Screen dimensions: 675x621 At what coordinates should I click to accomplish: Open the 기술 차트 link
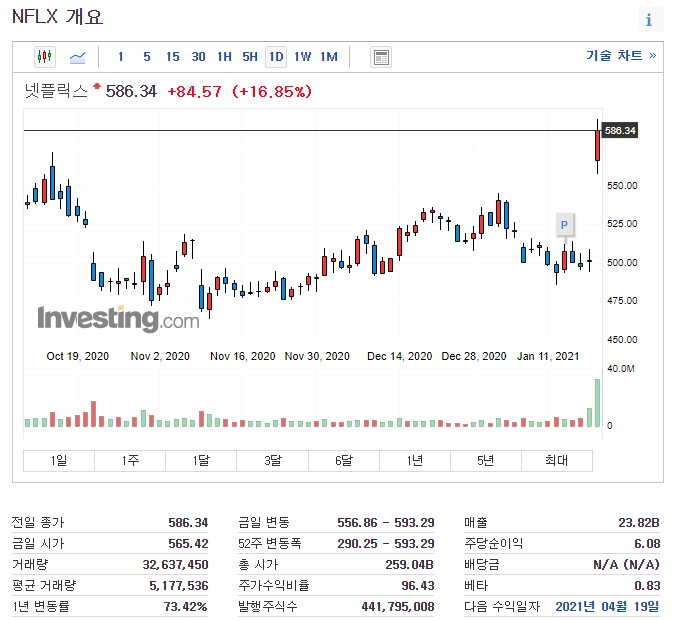click(x=622, y=56)
